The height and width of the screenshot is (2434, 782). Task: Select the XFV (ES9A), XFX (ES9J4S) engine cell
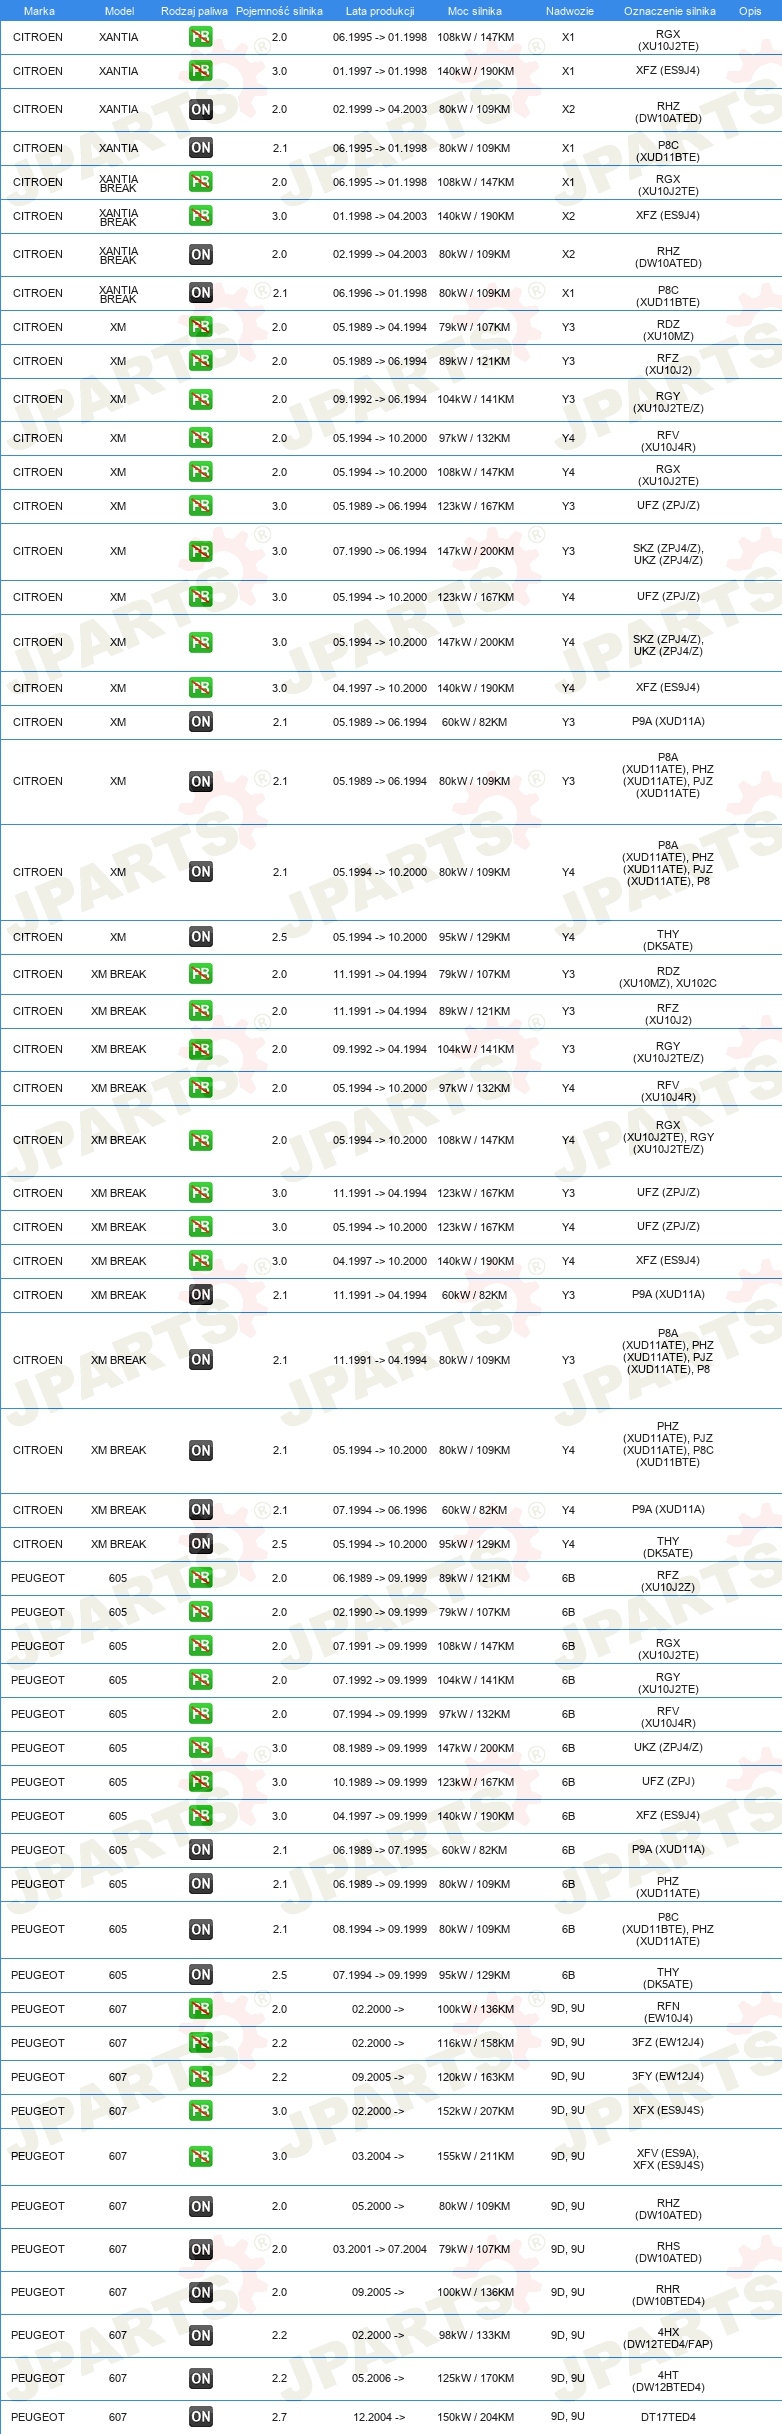pyautogui.click(x=668, y=2158)
